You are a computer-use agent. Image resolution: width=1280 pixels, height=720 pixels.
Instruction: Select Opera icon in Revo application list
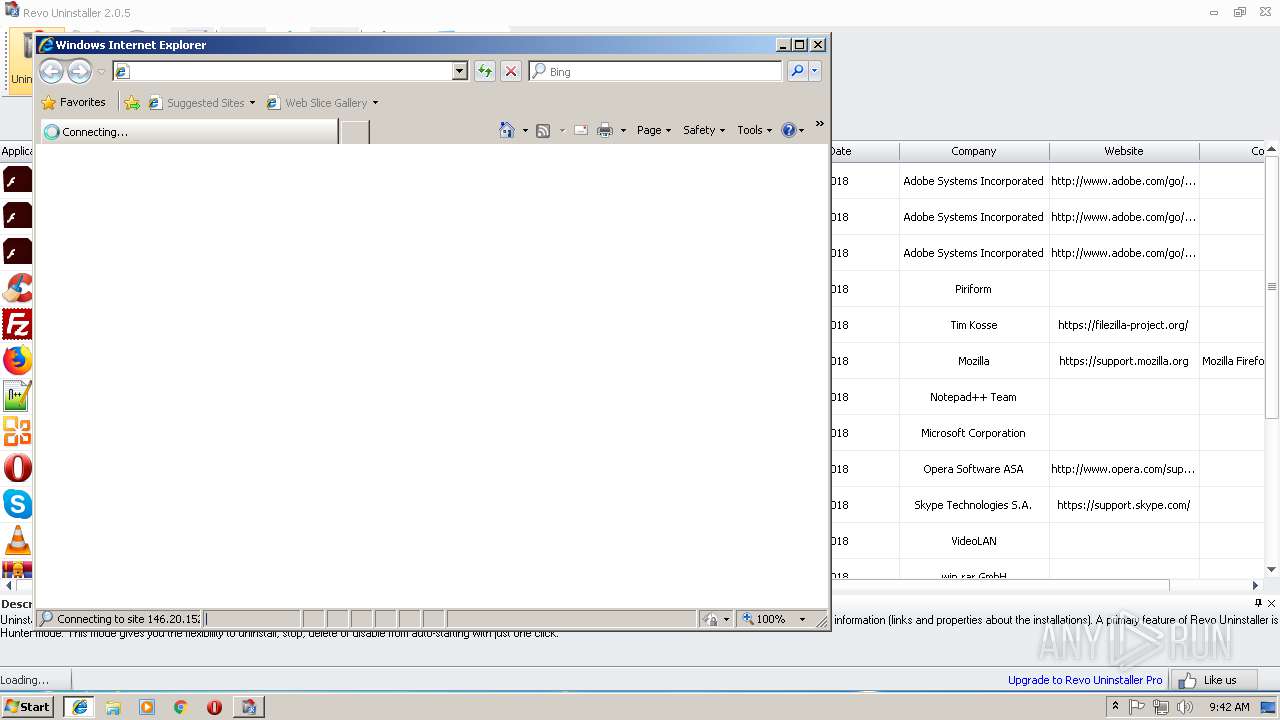pyautogui.click(x=17, y=468)
